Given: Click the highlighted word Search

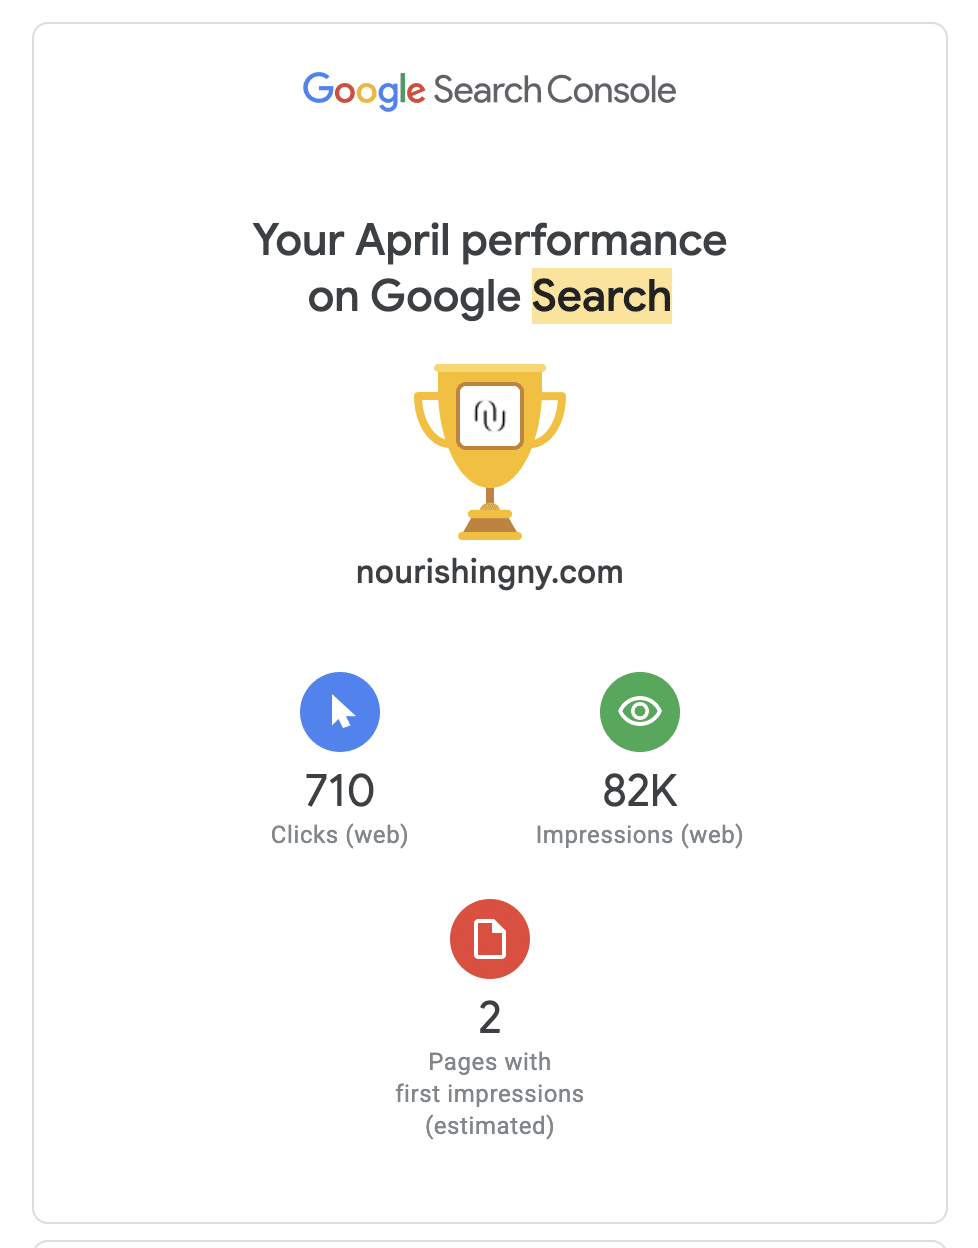Looking at the screenshot, I should (601, 296).
